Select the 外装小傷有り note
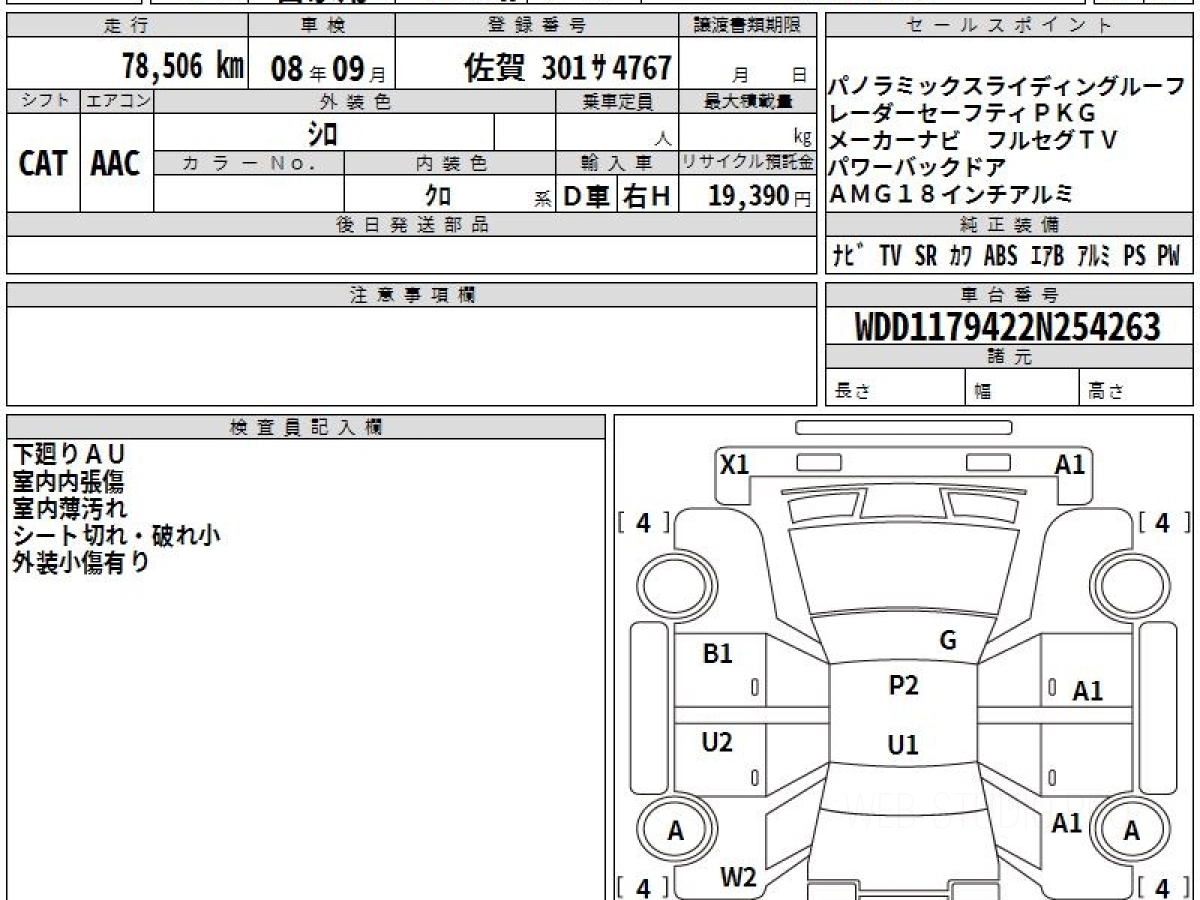 [81, 563]
